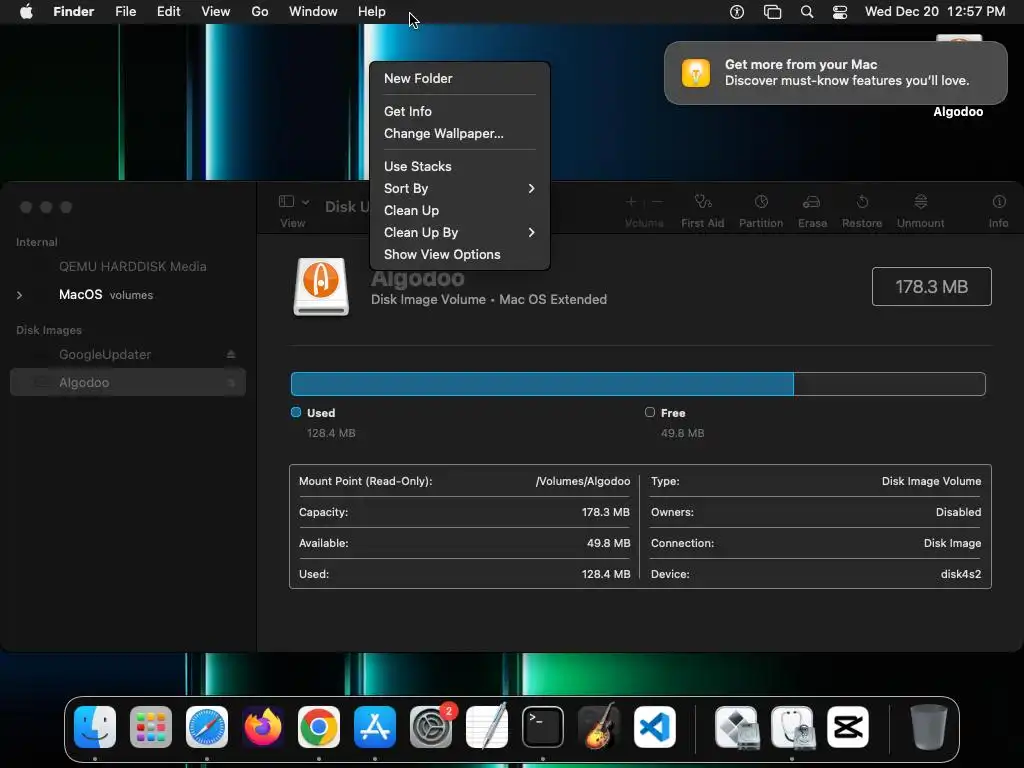
Task: Launch Safari from the Dock
Action: click(207, 727)
